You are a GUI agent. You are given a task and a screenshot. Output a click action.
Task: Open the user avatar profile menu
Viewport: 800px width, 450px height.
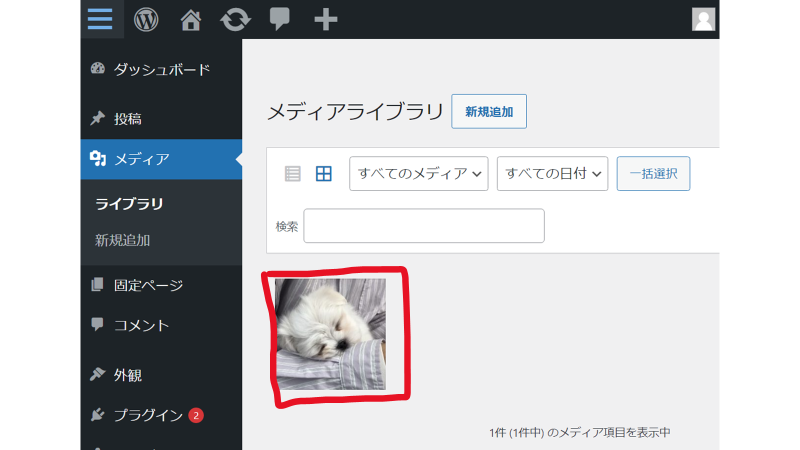703,19
